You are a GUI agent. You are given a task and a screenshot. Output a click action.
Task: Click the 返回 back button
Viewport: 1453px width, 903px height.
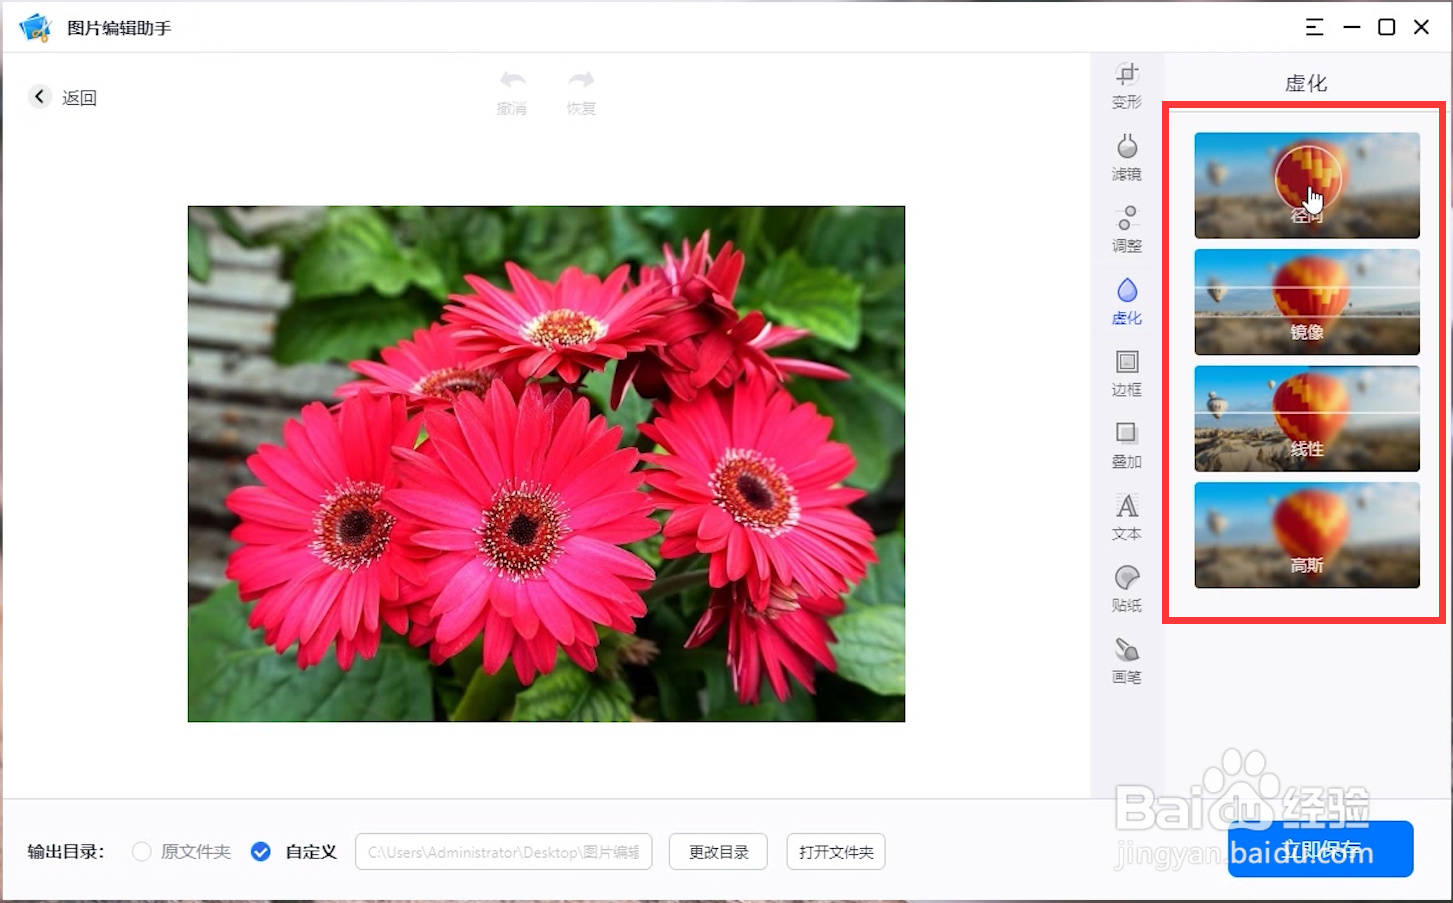[x=62, y=96]
